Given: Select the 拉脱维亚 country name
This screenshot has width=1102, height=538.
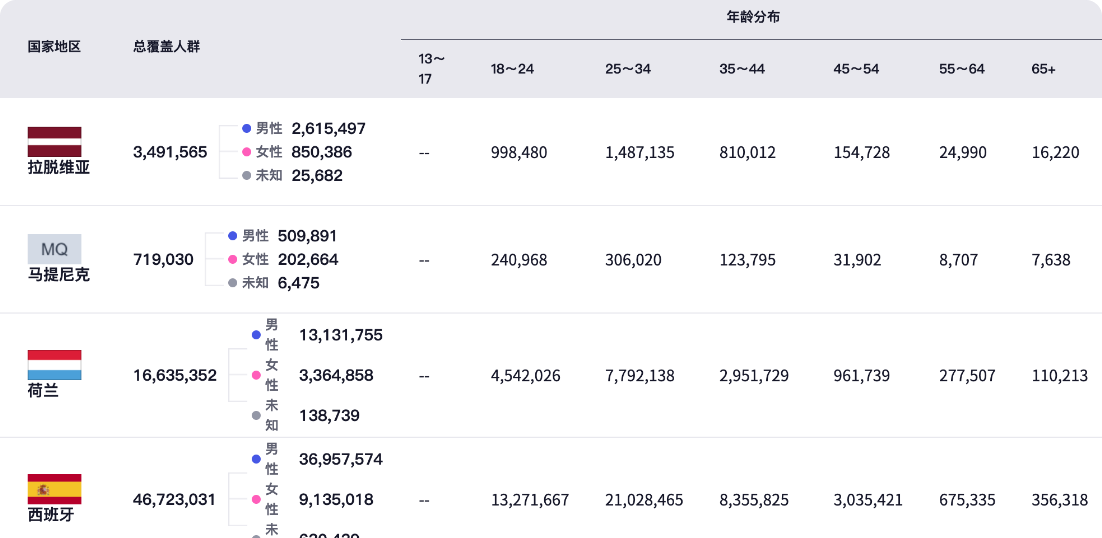Looking at the screenshot, I should pos(59,168).
